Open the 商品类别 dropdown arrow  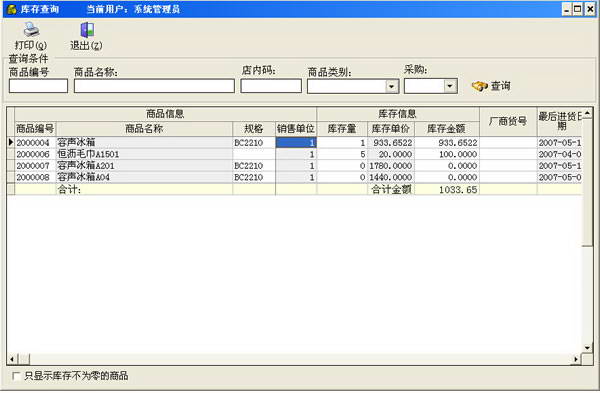391,86
